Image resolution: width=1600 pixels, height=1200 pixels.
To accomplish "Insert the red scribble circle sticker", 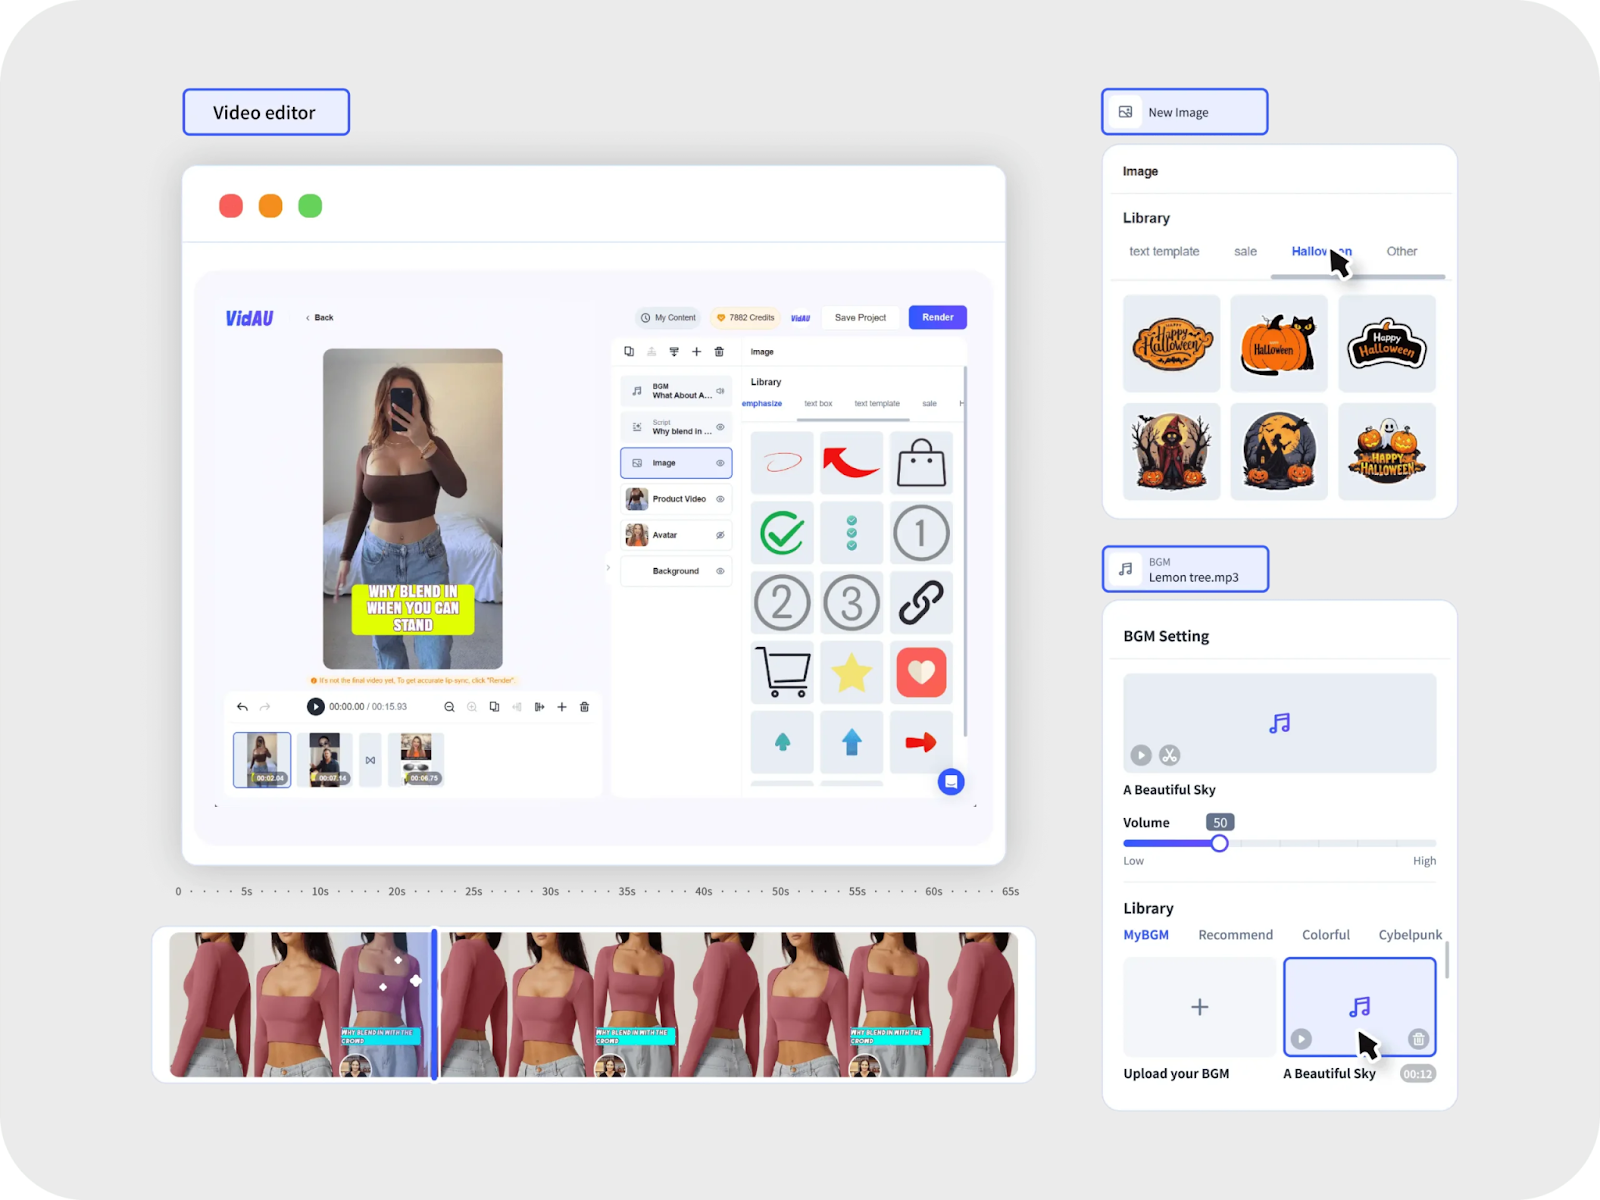I will point(782,463).
